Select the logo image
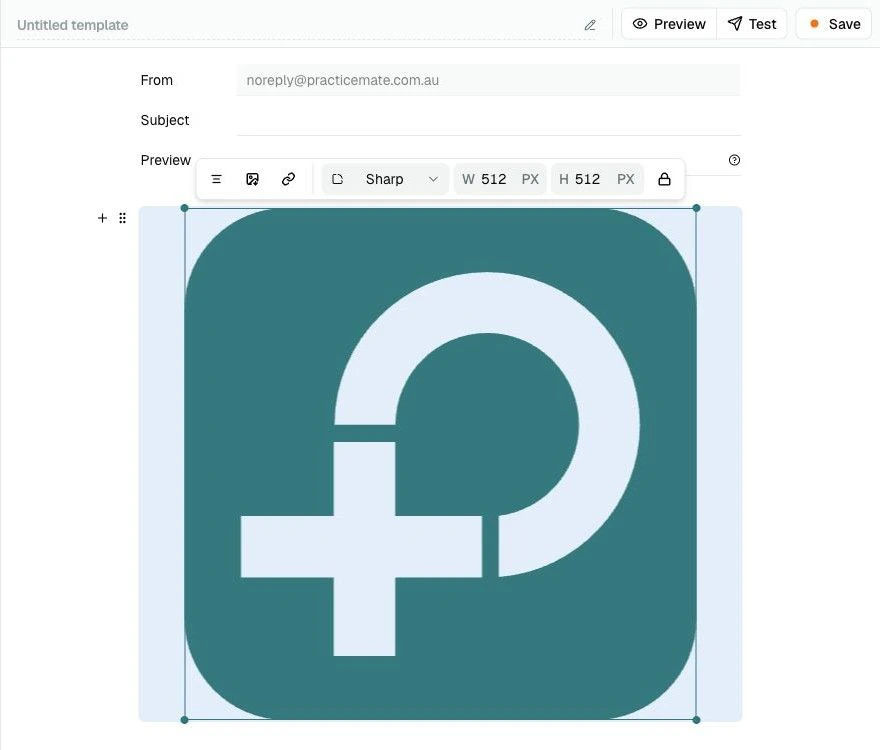 (x=441, y=464)
